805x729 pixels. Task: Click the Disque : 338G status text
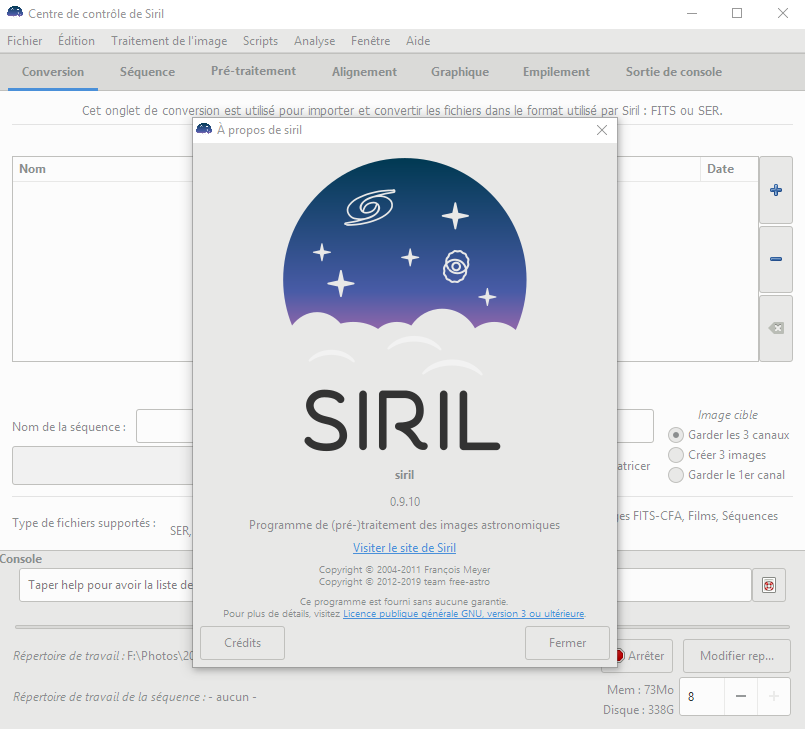coord(638,710)
